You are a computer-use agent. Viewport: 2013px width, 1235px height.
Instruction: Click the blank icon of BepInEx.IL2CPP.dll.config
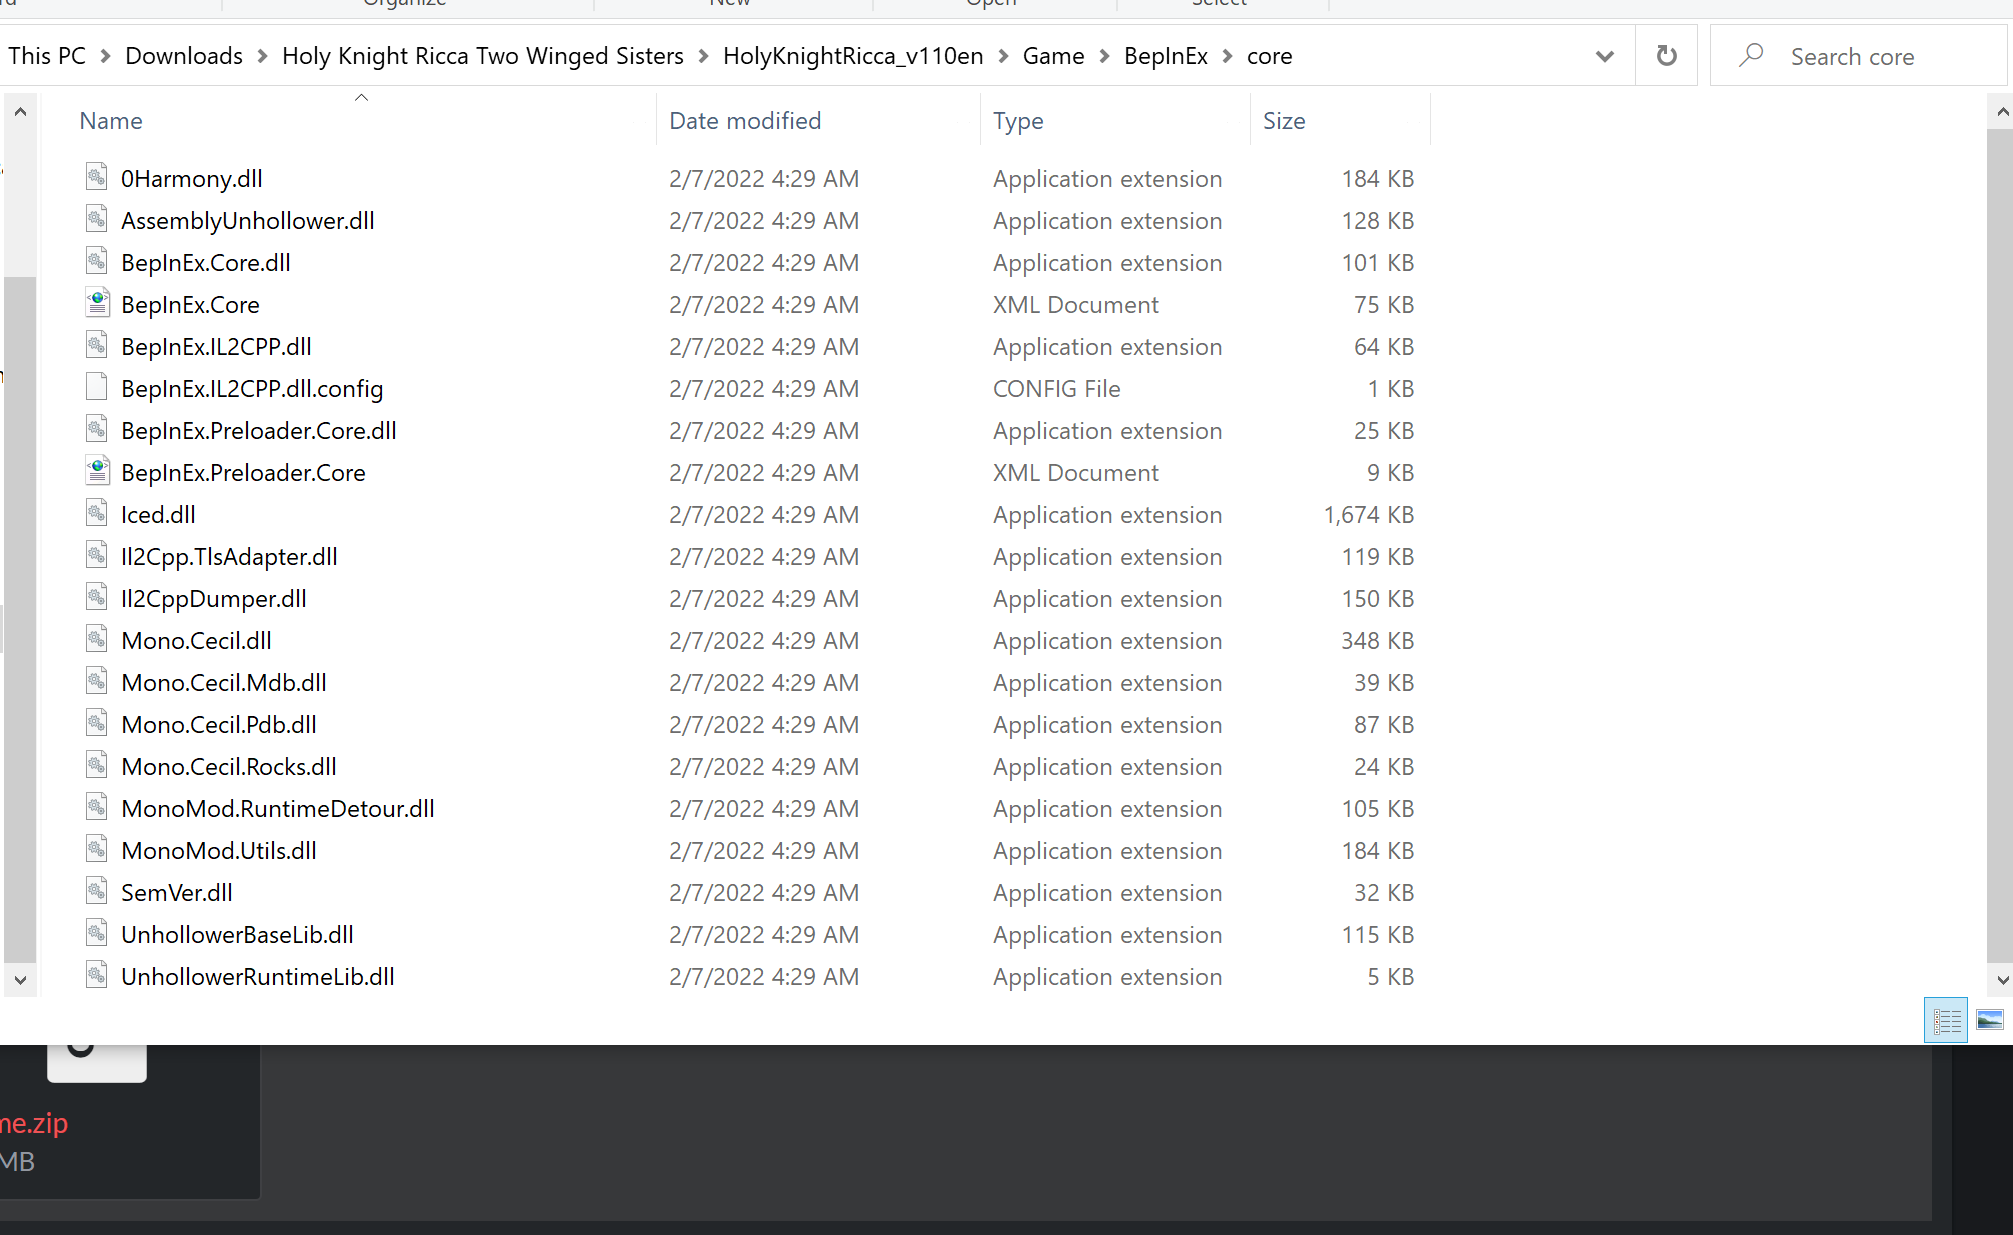[96, 387]
